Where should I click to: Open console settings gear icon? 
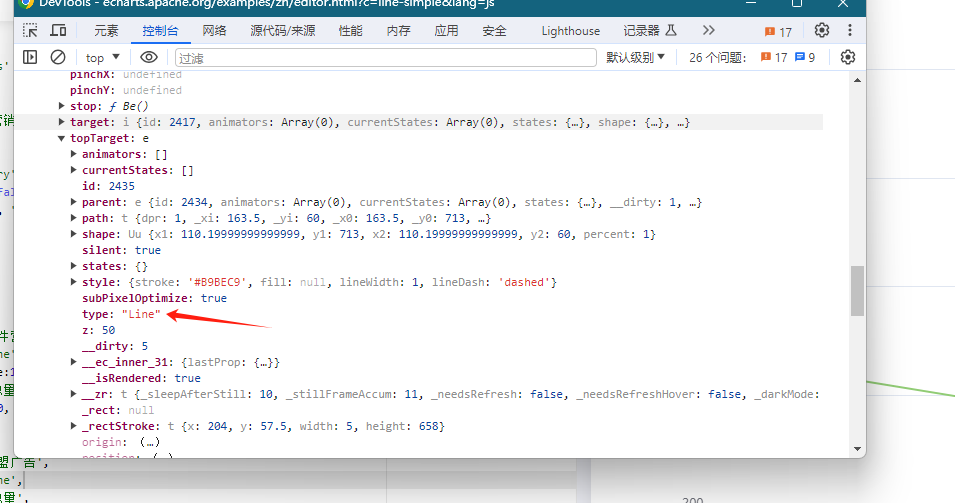(x=848, y=58)
